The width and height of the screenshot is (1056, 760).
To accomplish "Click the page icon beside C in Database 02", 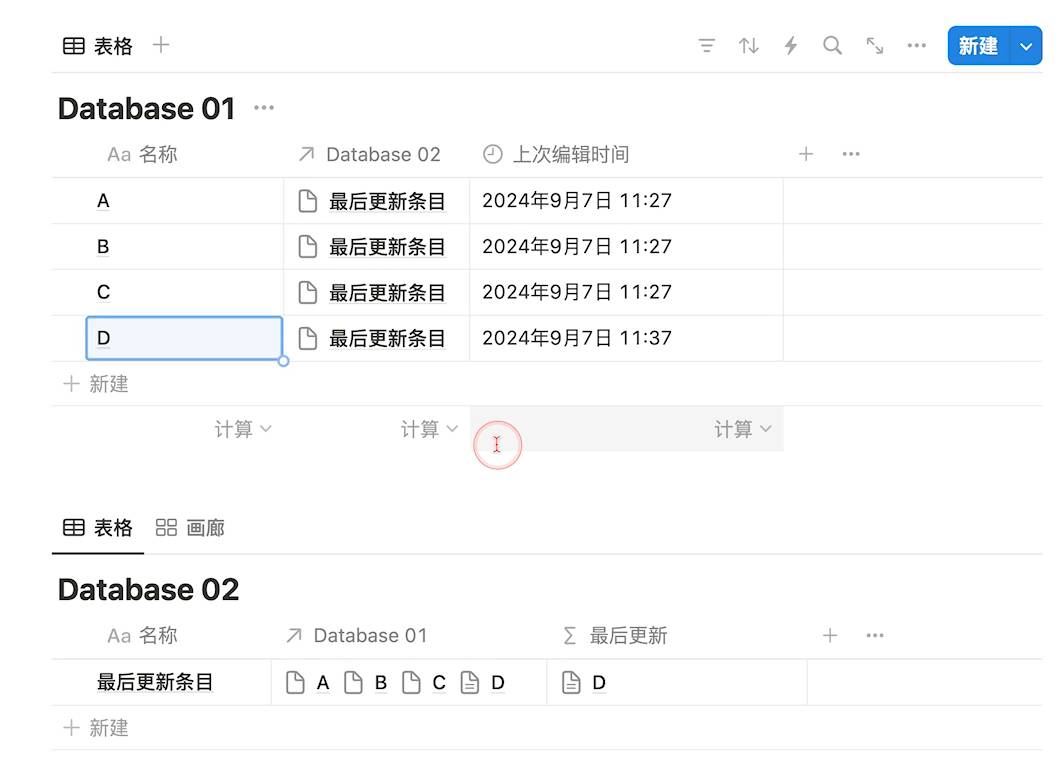I will point(411,683).
